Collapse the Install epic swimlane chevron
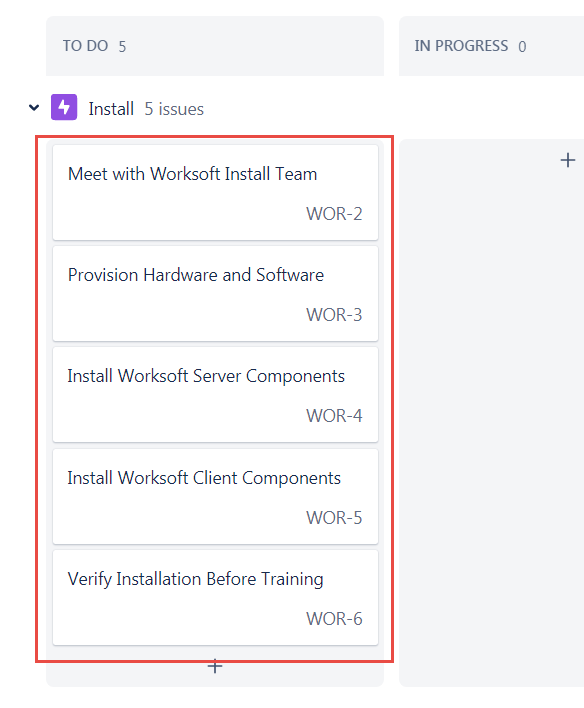The width and height of the screenshot is (584, 708). (x=34, y=108)
